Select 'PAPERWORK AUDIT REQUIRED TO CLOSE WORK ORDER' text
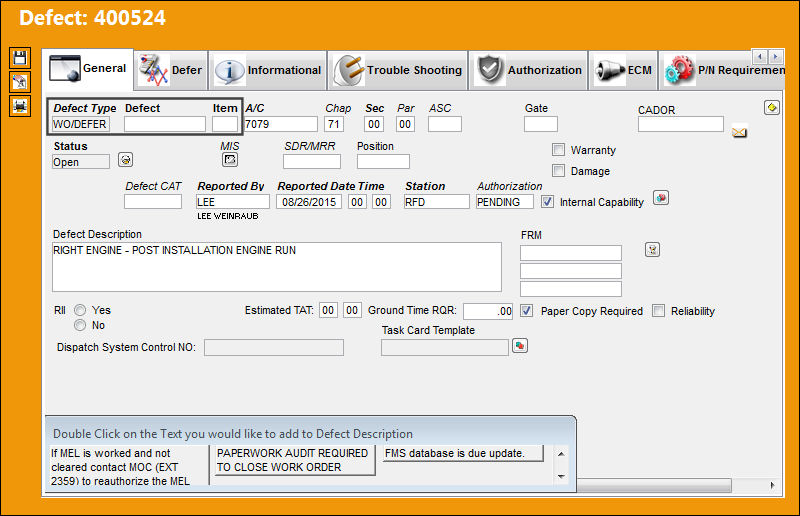This screenshot has width=800, height=516. 293,460
